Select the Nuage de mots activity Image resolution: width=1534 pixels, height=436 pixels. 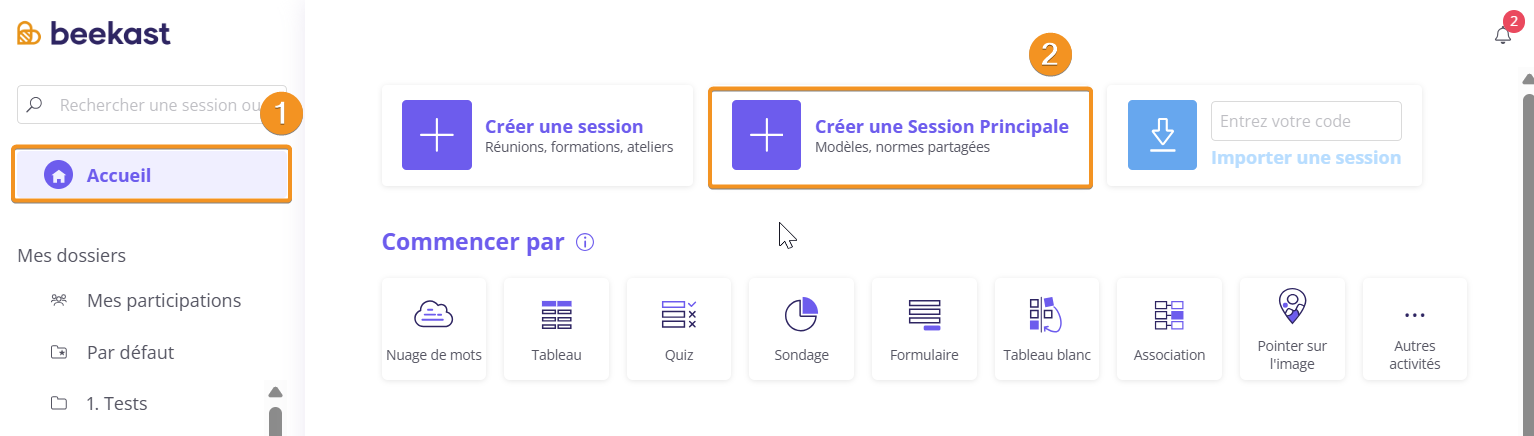tap(434, 329)
